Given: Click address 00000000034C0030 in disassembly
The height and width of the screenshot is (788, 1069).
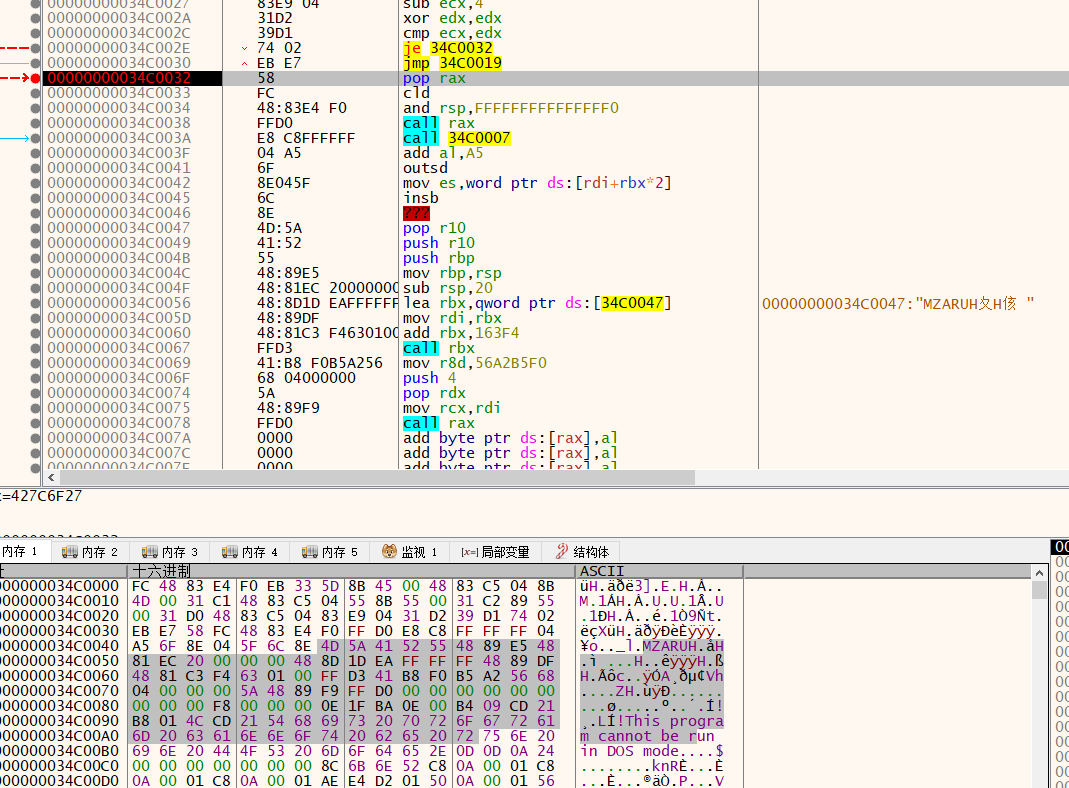Looking at the screenshot, I should point(119,63).
